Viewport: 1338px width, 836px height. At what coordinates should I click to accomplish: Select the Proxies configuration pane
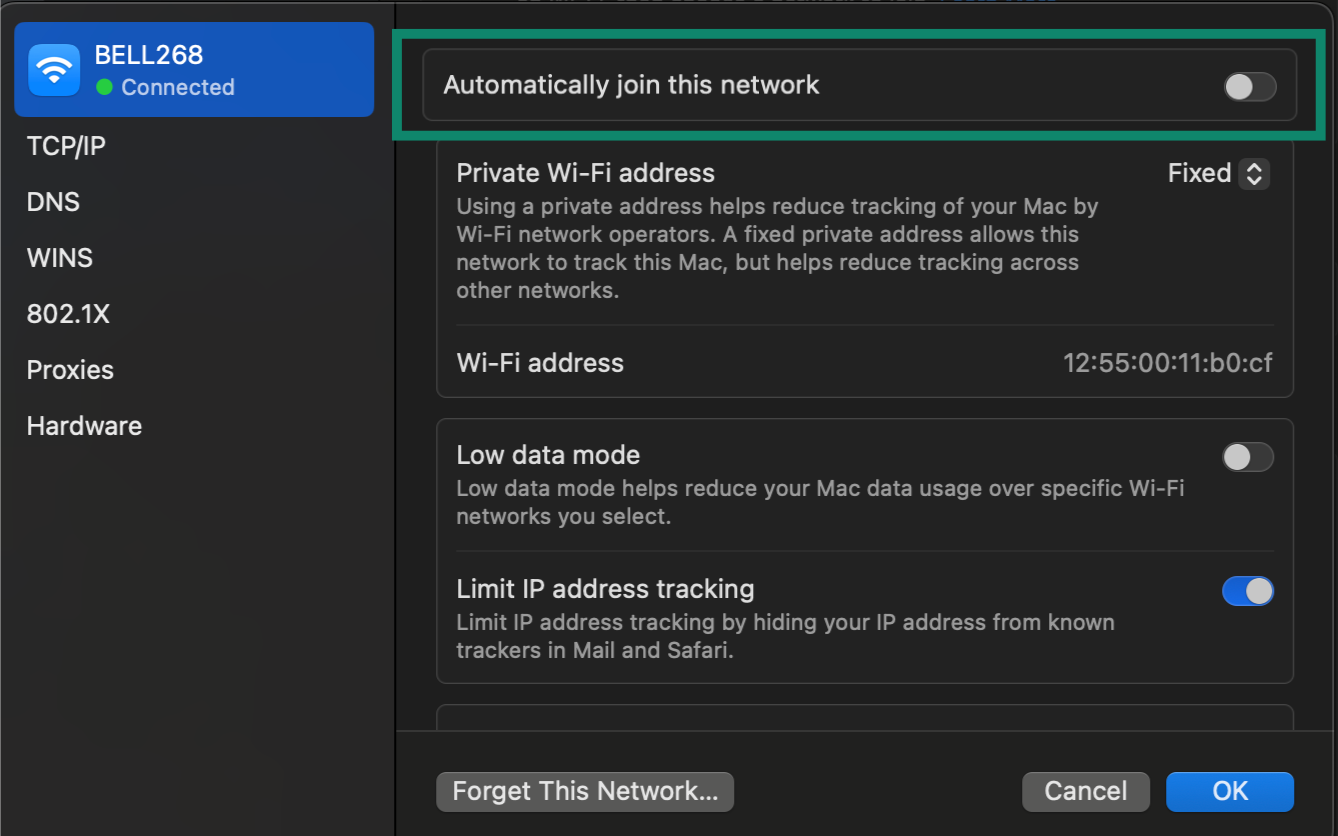point(70,369)
